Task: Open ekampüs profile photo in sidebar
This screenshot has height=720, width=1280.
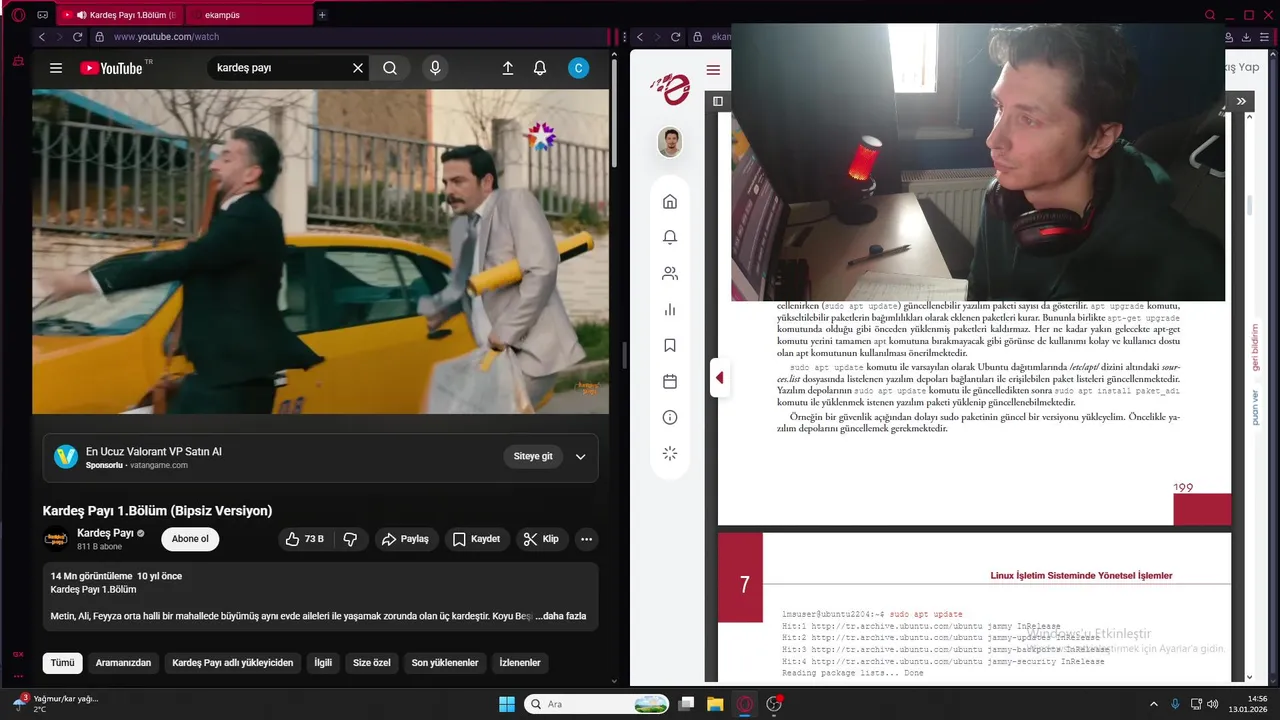Action: tap(670, 142)
